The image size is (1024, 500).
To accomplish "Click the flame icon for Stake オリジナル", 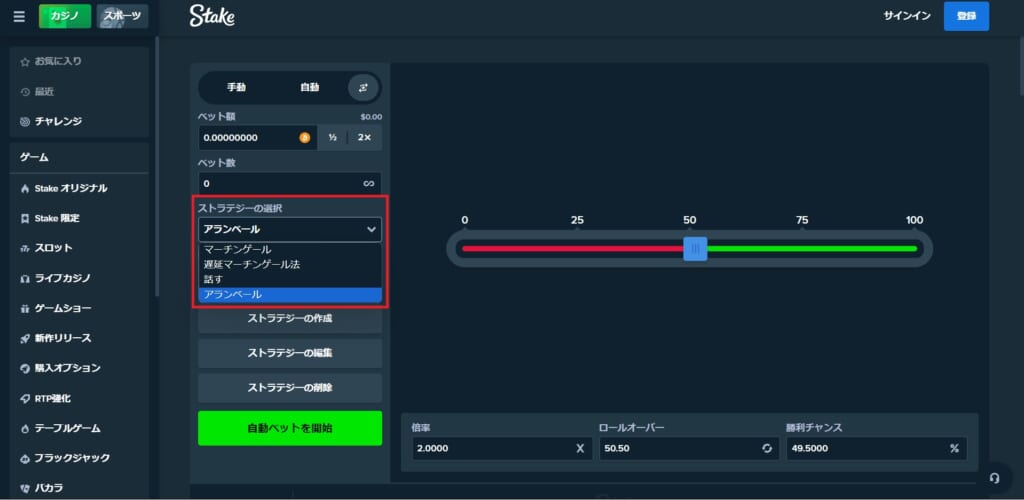I will [x=25, y=189].
